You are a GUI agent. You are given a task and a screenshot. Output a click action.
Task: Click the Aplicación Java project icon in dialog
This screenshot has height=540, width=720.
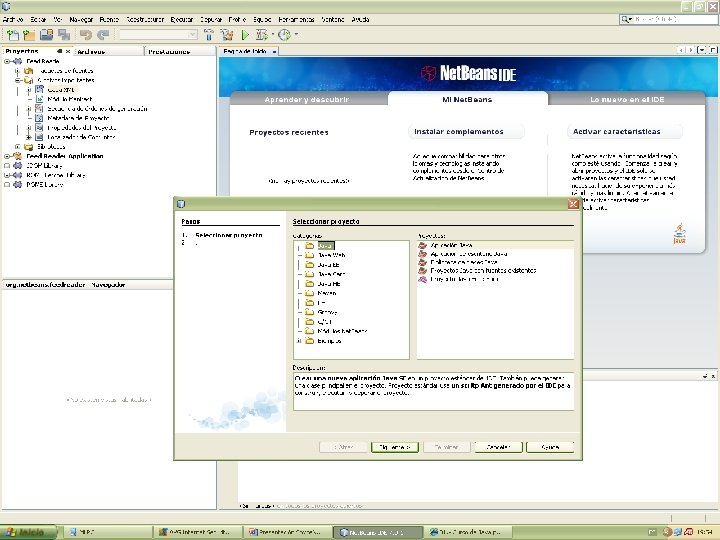point(423,245)
